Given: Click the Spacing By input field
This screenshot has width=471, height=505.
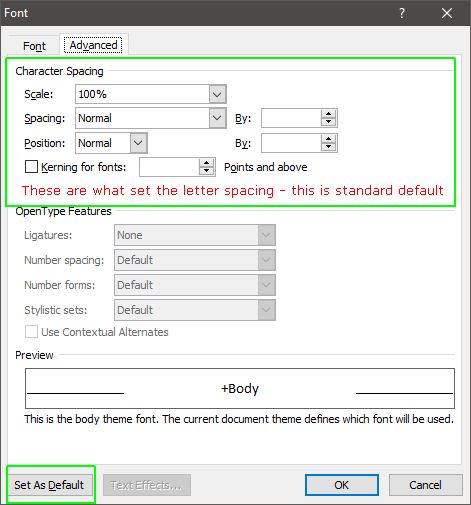Looking at the screenshot, I should [x=291, y=118].
